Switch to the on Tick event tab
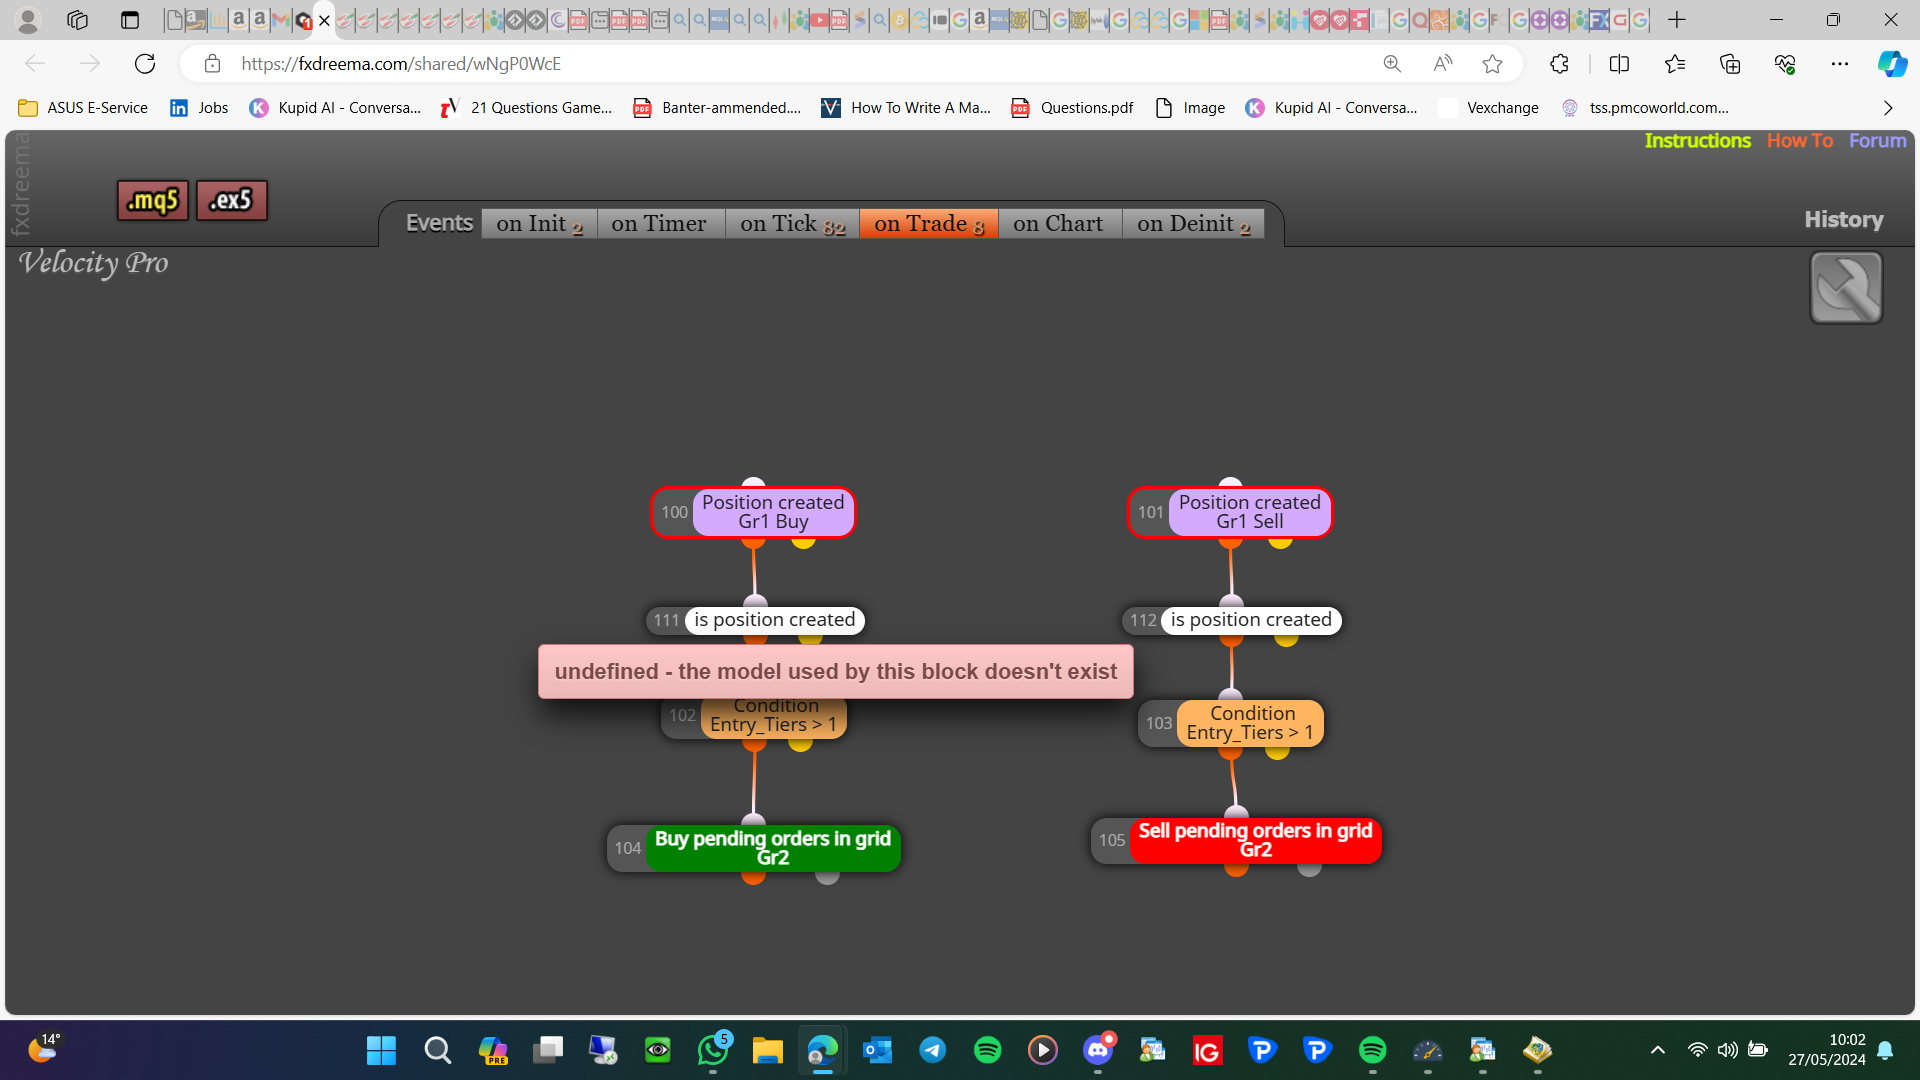This screenshot has width=1920, height=1080. tap(792, 224)
